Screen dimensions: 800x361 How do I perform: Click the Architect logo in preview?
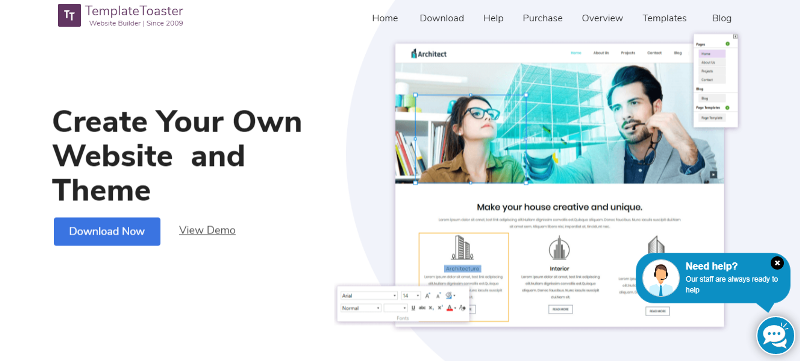[x=429, y=54]
